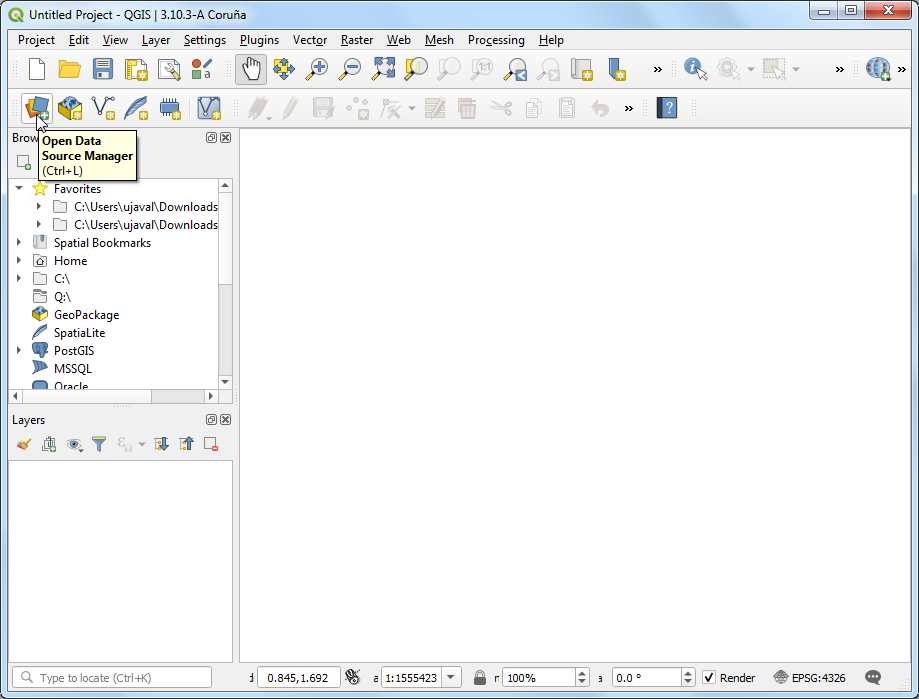Screen dimensions: 919x699
Task: Open the log messages speech bubble
Action: click(873, 677)
